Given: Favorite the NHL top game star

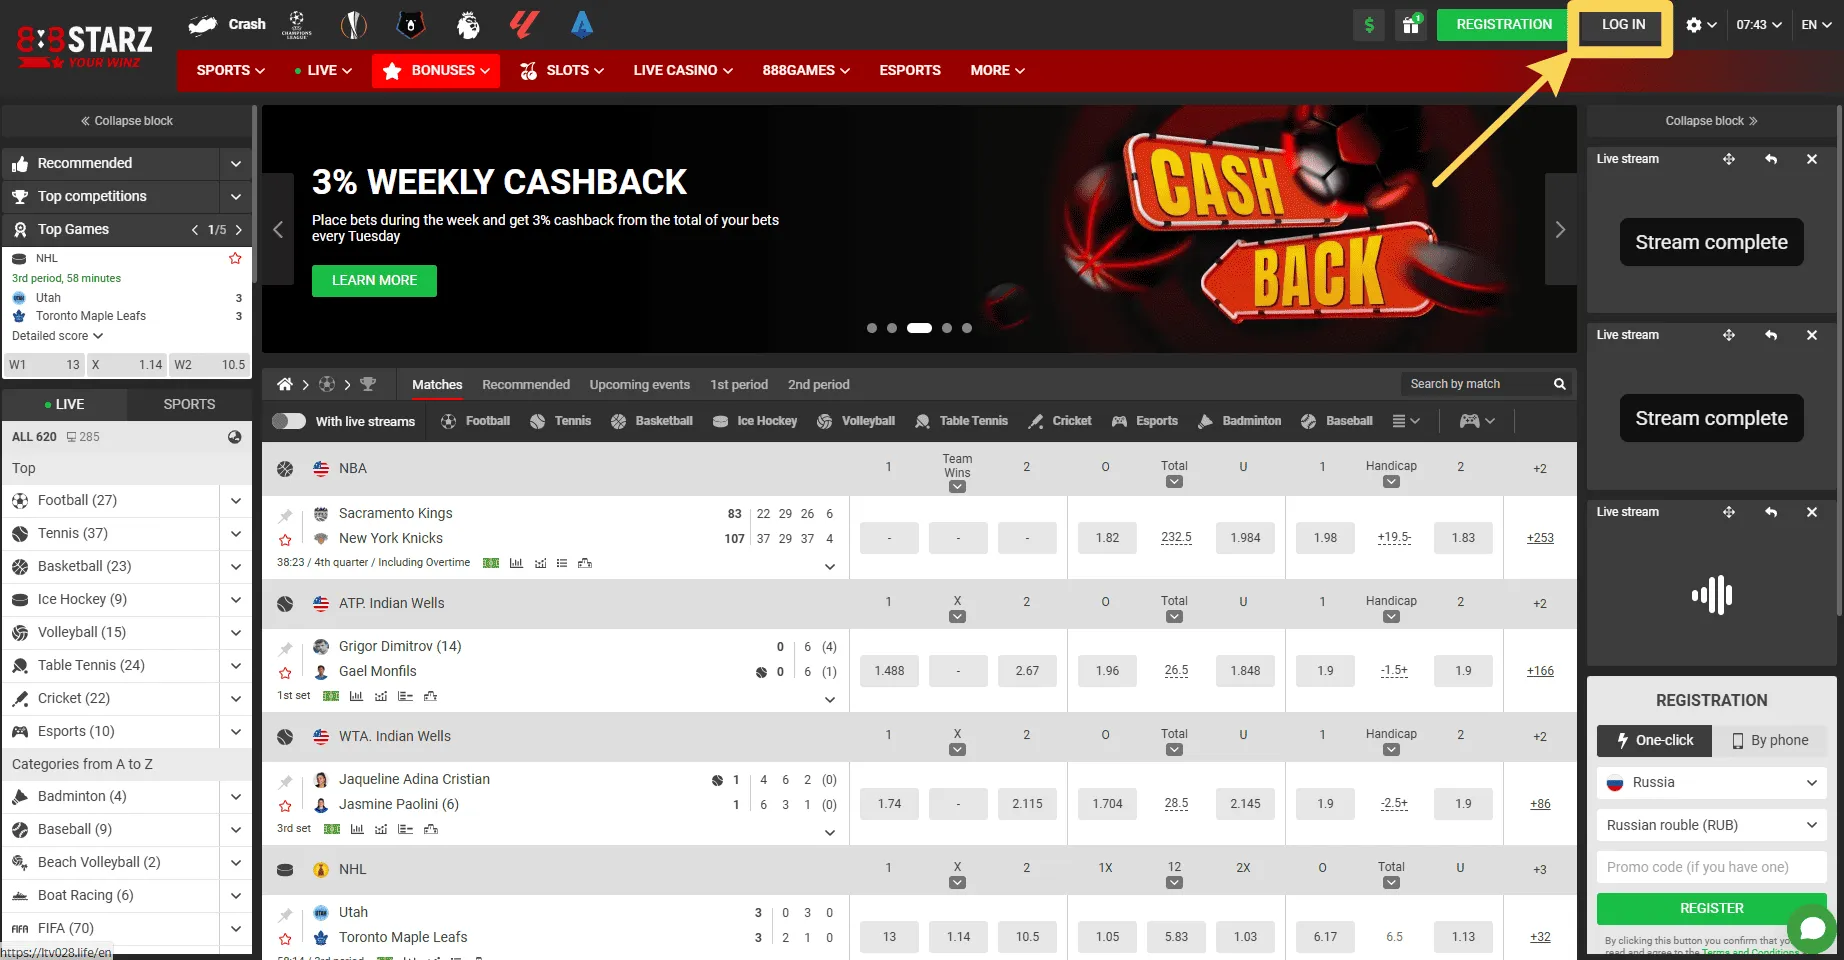Looking at the screenshot, I should pos(235,258).
